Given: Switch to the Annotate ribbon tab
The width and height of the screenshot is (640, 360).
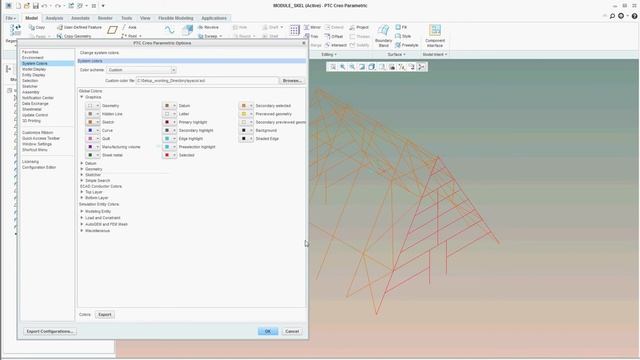Looking at the screenshot, I should click(80, 18).
